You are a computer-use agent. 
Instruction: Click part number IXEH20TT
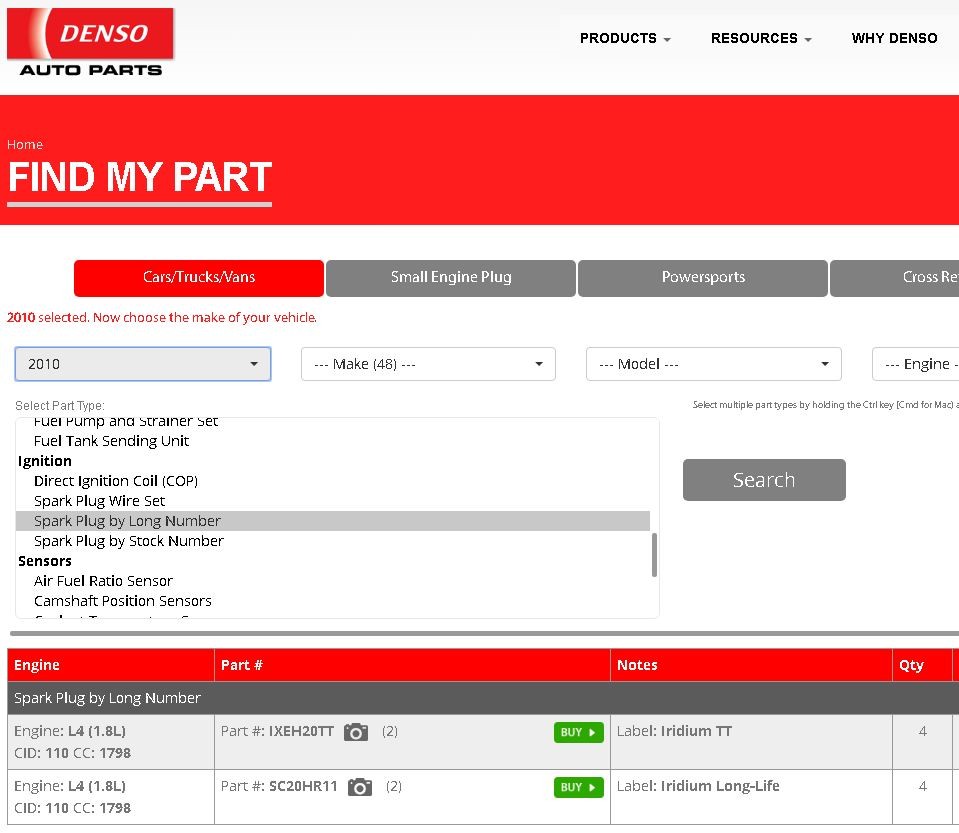302,731
